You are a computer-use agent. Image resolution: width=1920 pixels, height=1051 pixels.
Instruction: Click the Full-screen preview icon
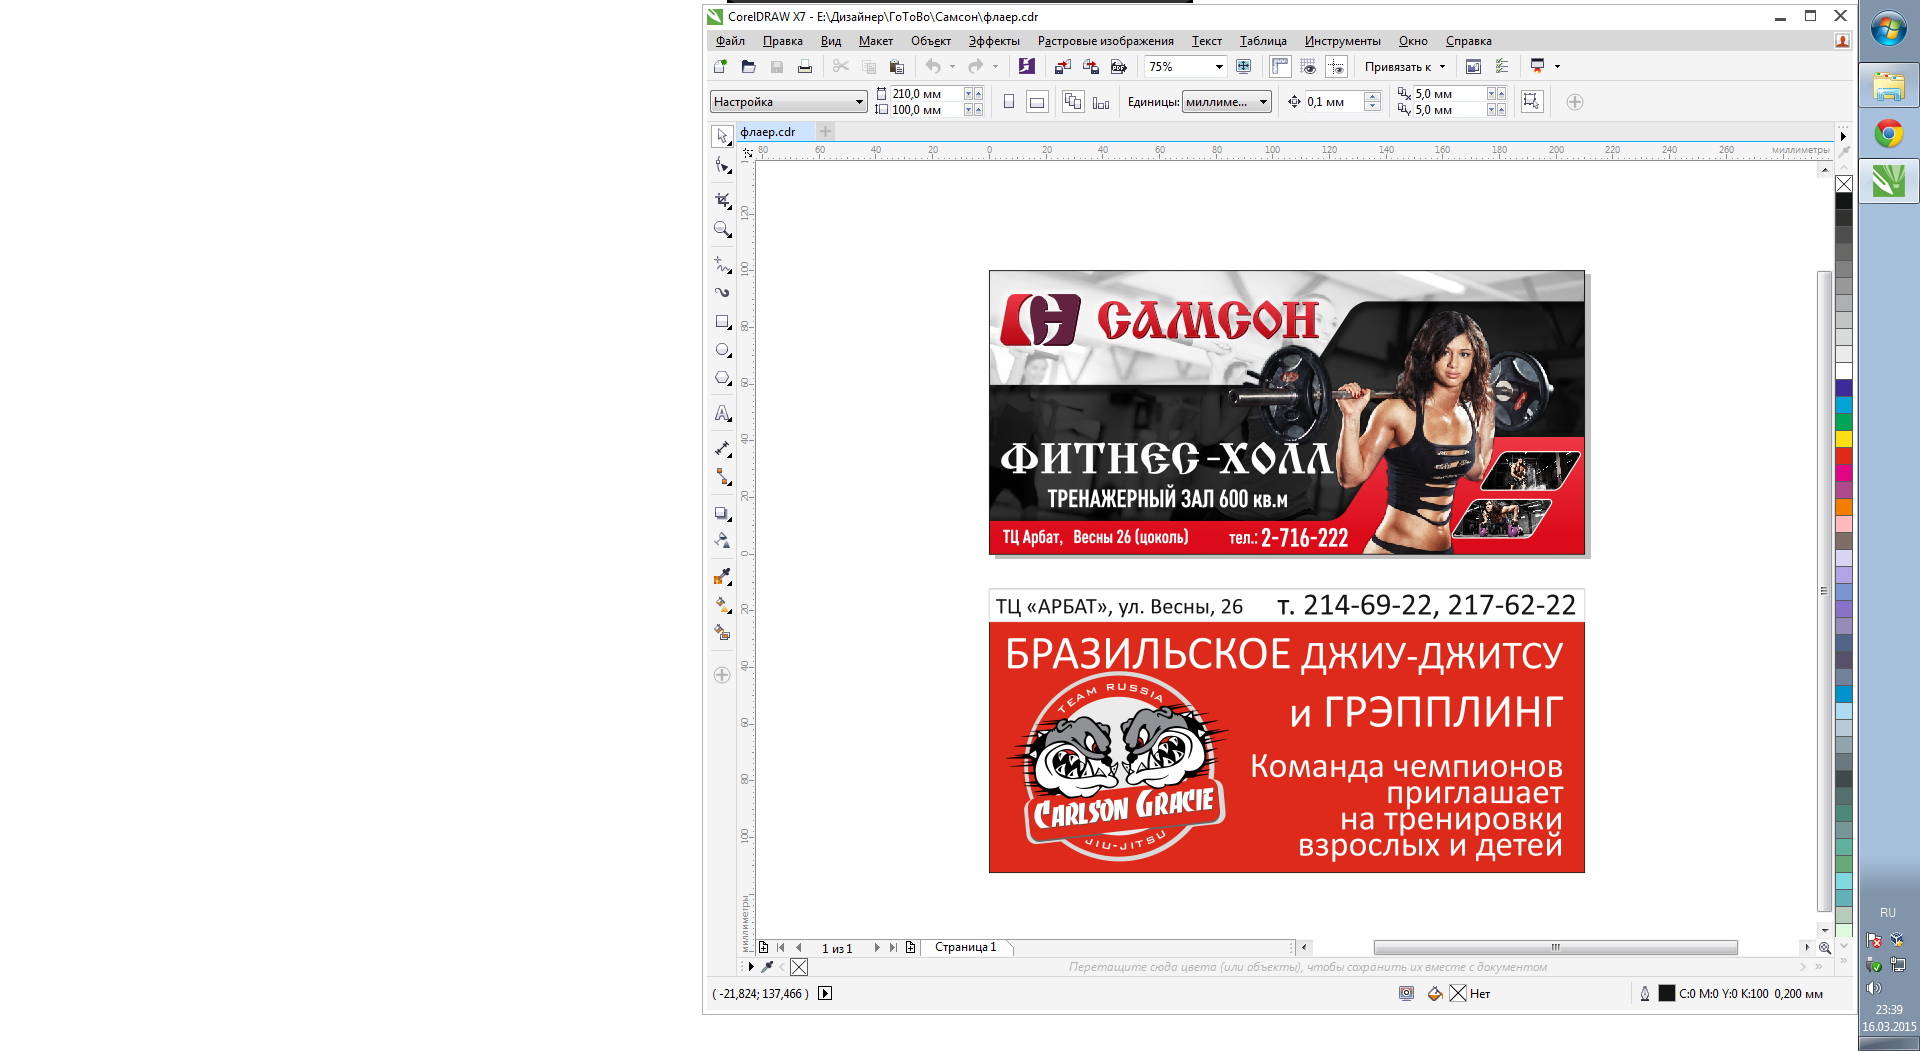1243,67
